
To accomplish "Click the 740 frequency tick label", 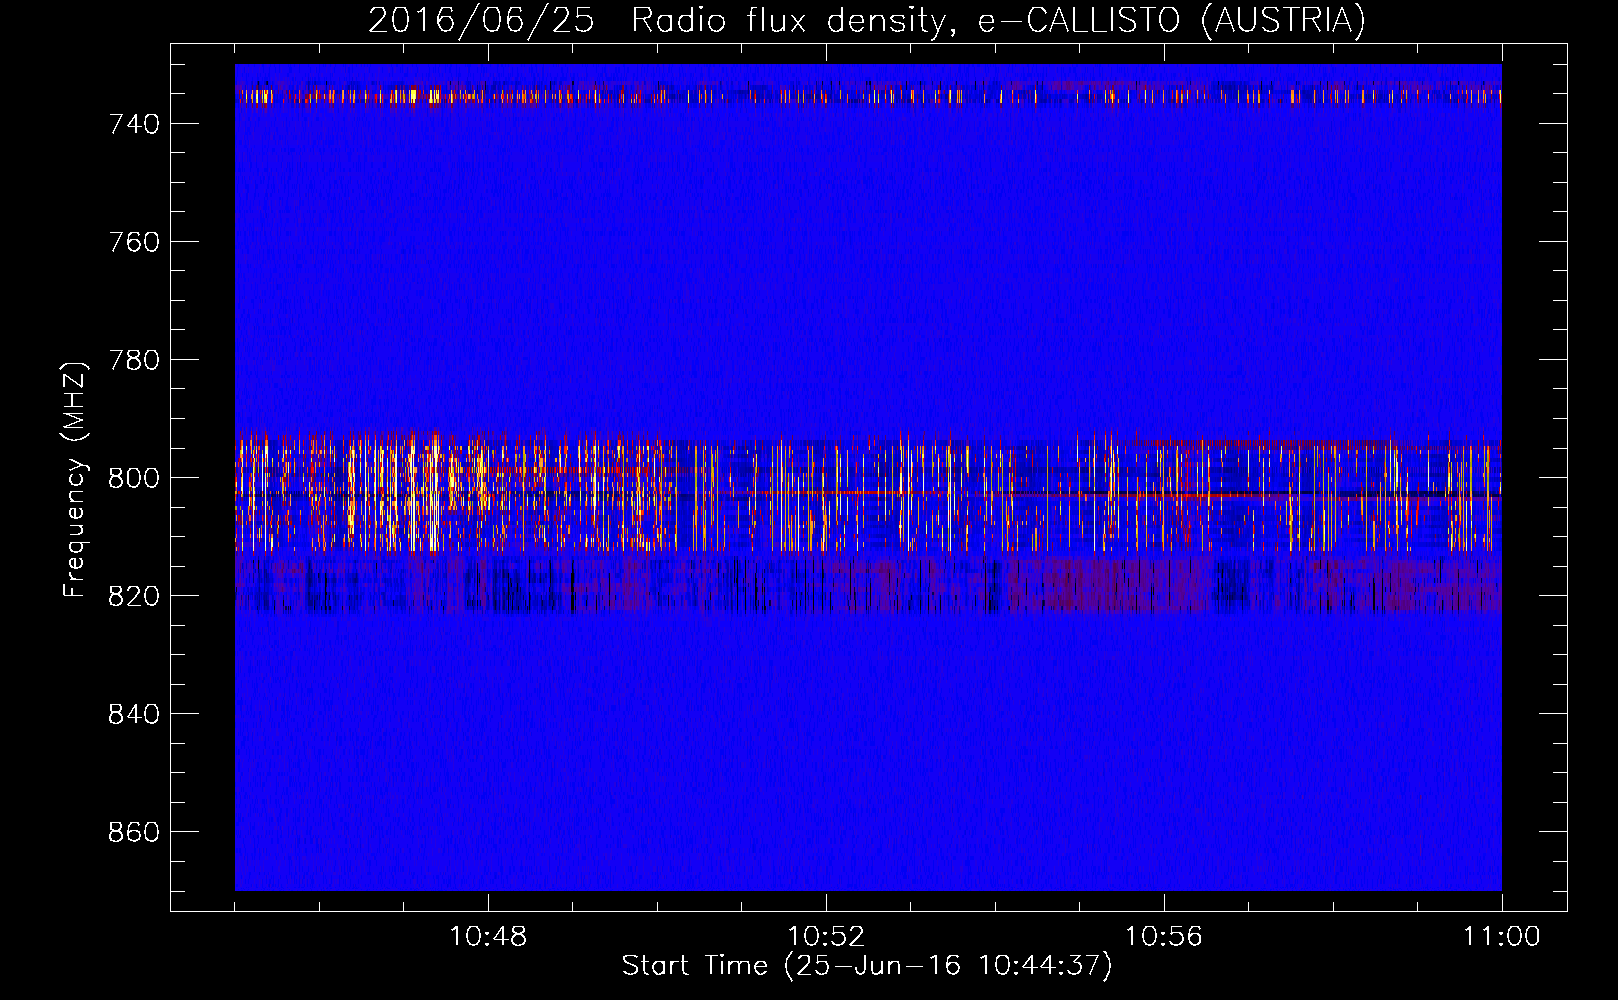I will pyautogui.click(x=134, y=124).
